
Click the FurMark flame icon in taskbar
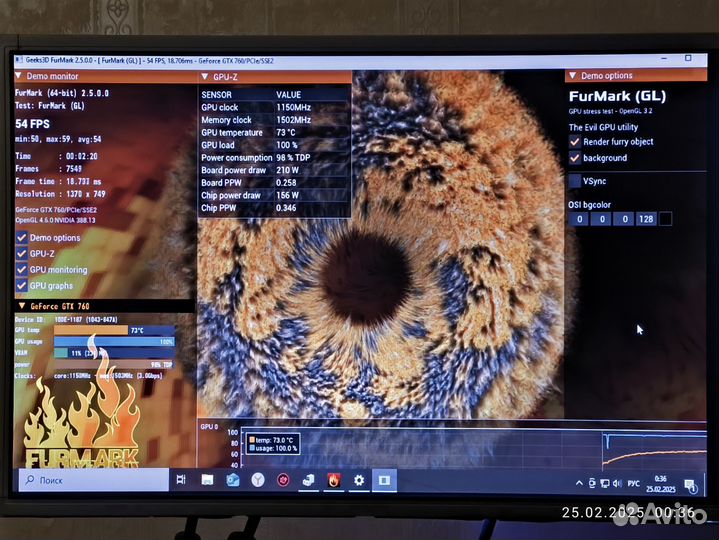pos(334,480)
